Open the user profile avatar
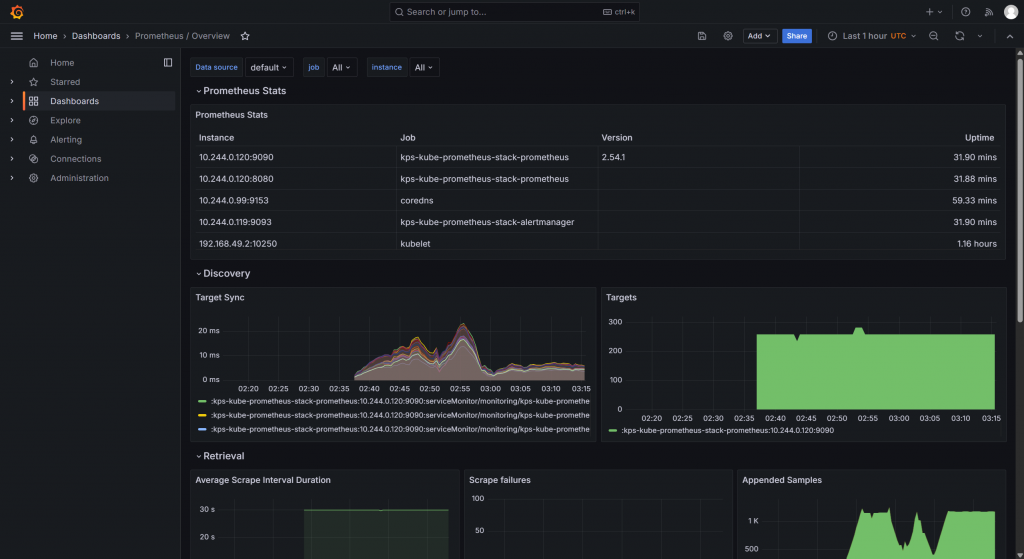Viewport: 1024px width, 559px height. tap(1010, 12)
